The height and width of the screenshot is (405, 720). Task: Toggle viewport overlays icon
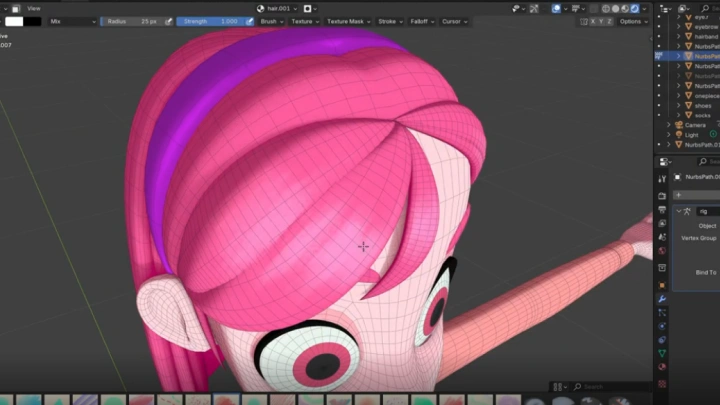[556, 9]
